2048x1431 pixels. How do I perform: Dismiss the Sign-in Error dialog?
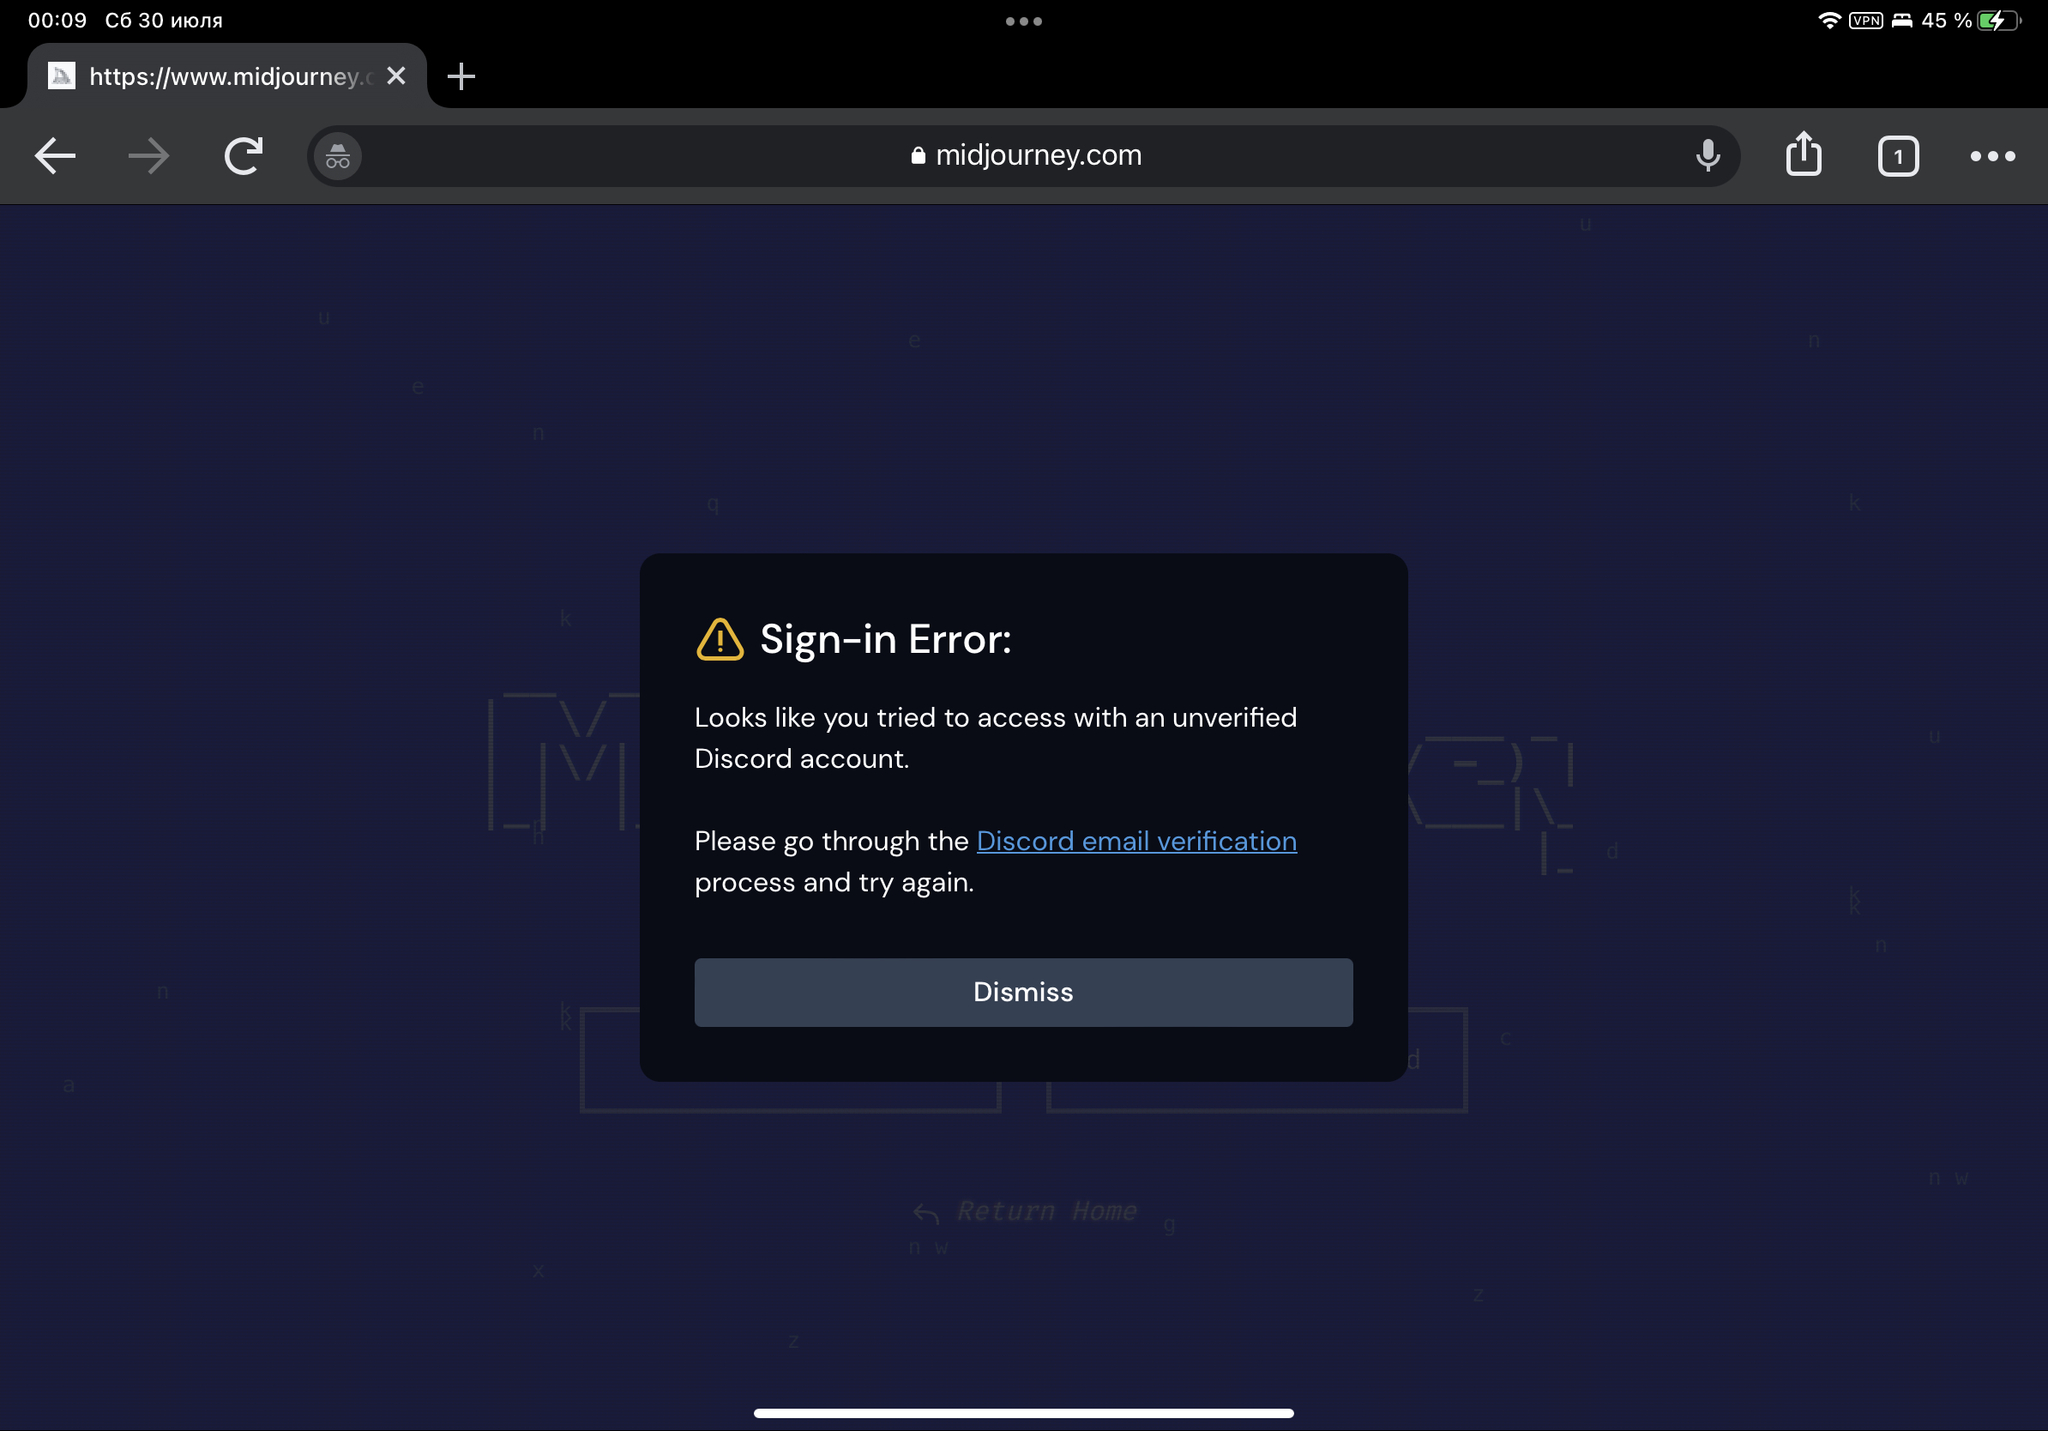click(1023, 992)
